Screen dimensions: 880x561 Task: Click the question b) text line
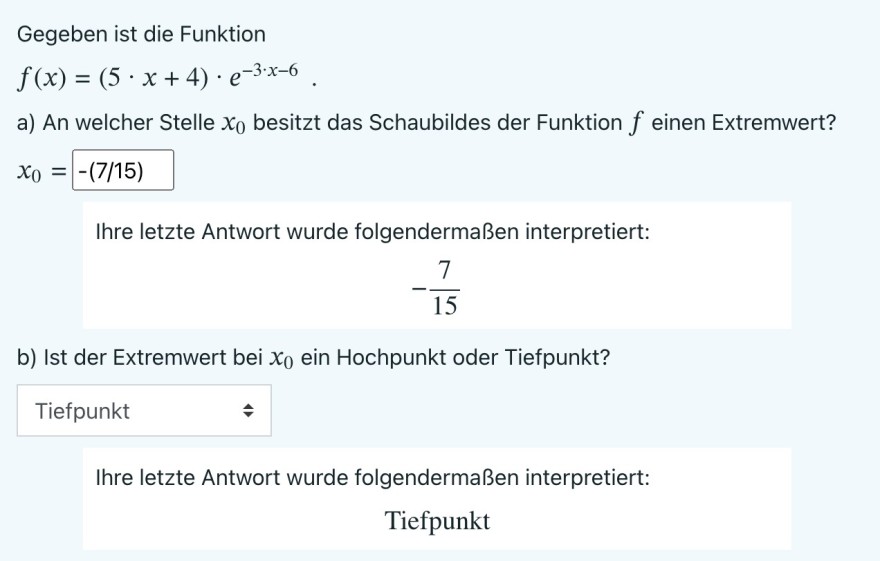pos(313,357)
